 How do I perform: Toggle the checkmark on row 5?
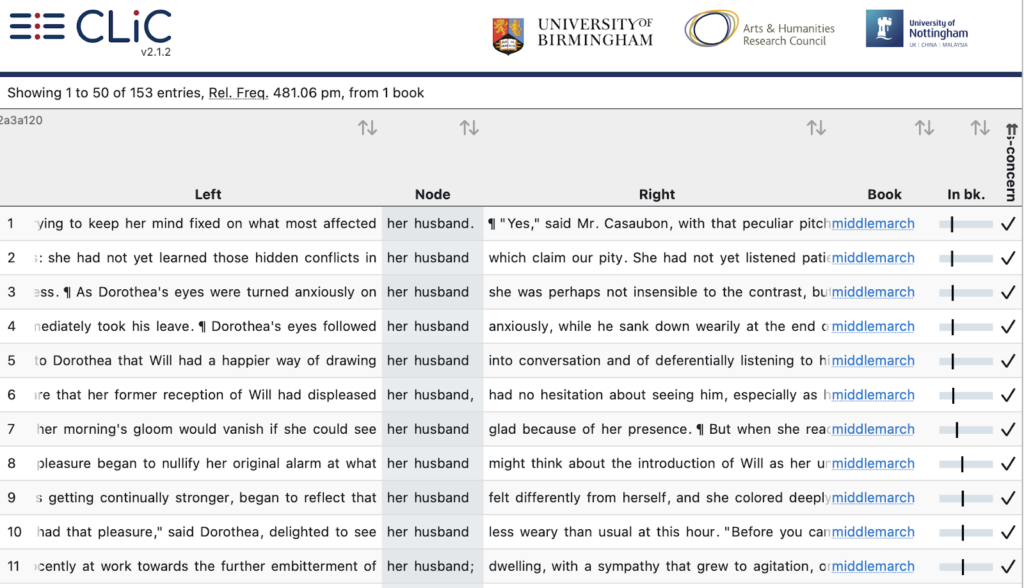pyautogui.click(x=1007, y=361)
